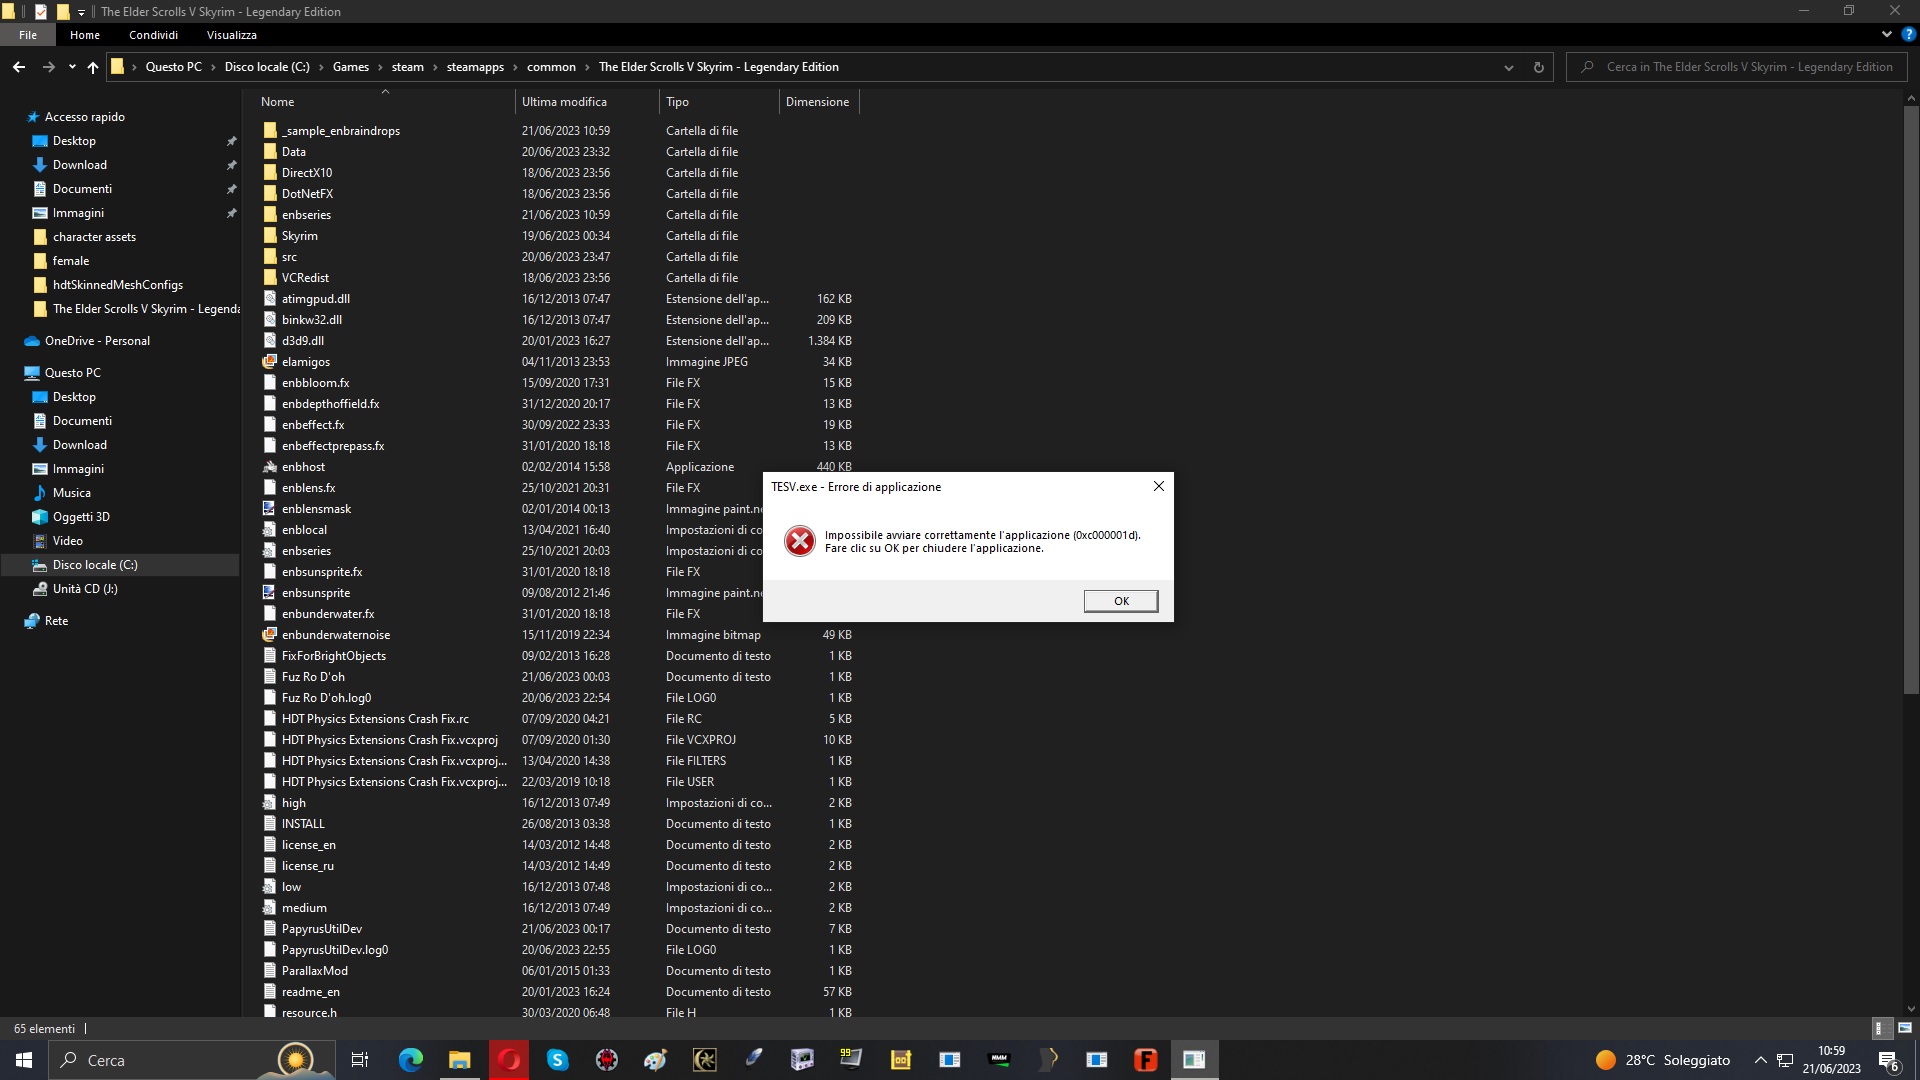
Task: Select 'common' in the address breadcrumb
Action: 551,67
